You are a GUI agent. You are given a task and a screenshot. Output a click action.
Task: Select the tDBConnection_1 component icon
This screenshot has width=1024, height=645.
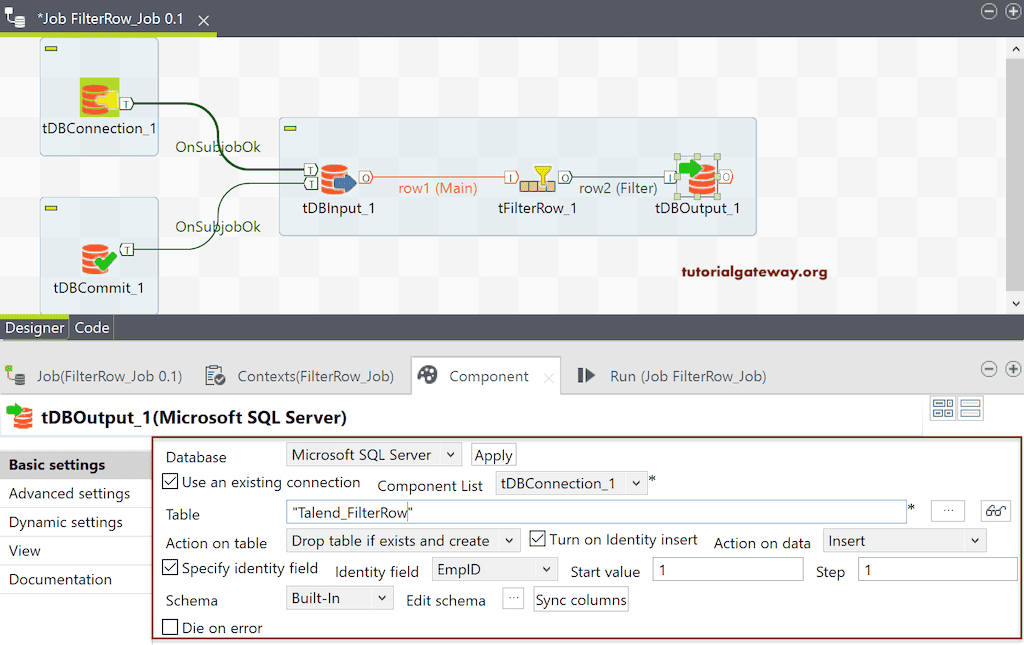pyautogui.click(x=97, y=96)
